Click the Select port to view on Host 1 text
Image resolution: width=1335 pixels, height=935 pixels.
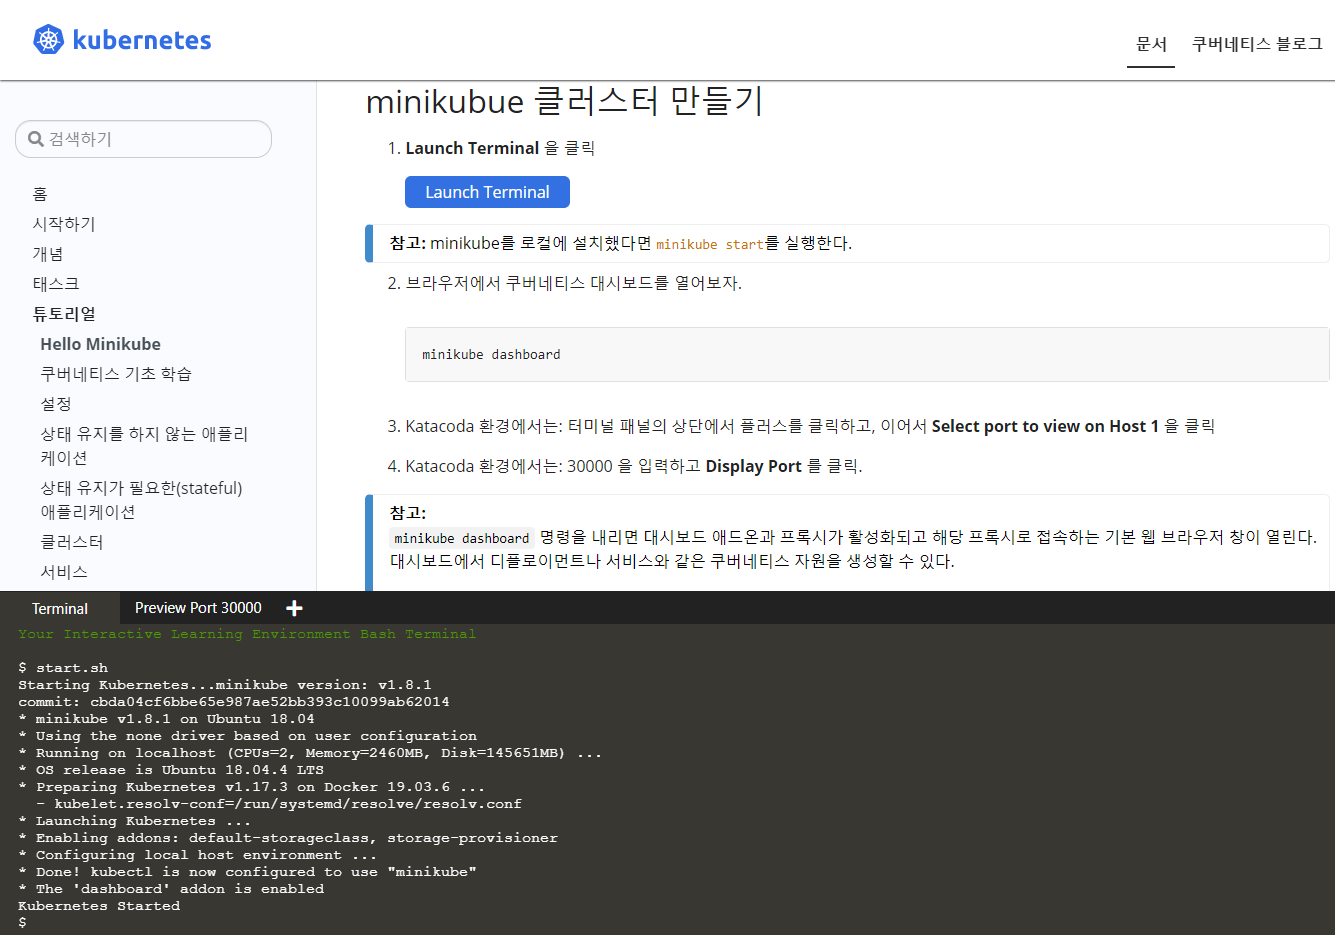point(1045,426)
